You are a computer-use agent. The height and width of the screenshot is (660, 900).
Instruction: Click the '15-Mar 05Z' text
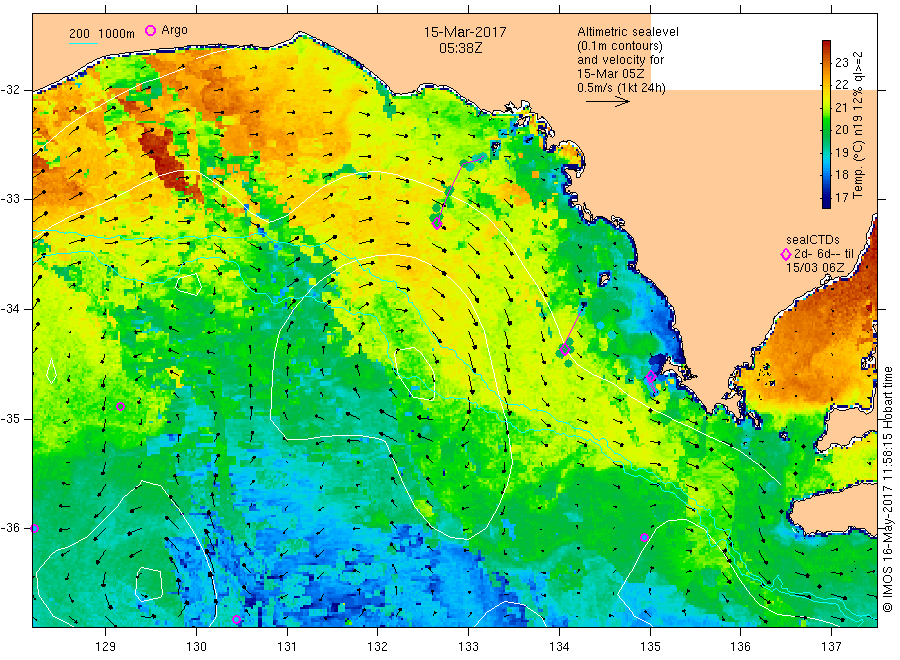click(611, 73)
